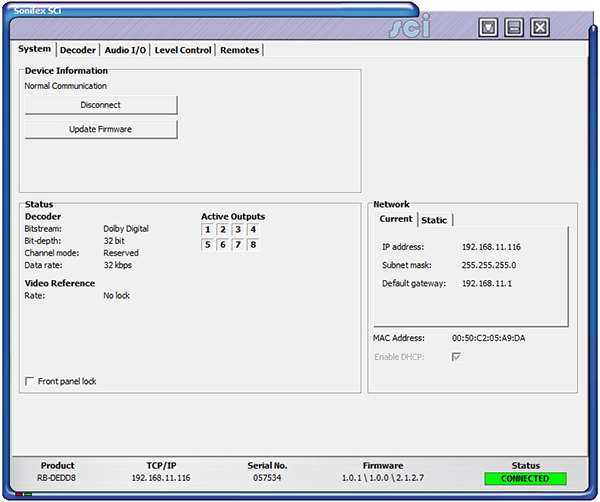The height and width of the screenshot is (502, 600).
Task: Go to the Remotes tab
Action: tap(240, 50)
